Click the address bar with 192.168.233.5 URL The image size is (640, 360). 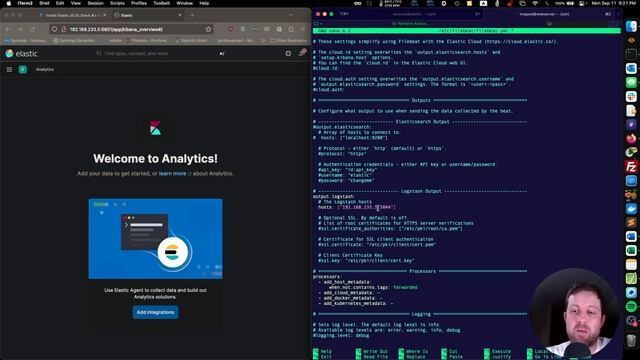coord(131,29)
